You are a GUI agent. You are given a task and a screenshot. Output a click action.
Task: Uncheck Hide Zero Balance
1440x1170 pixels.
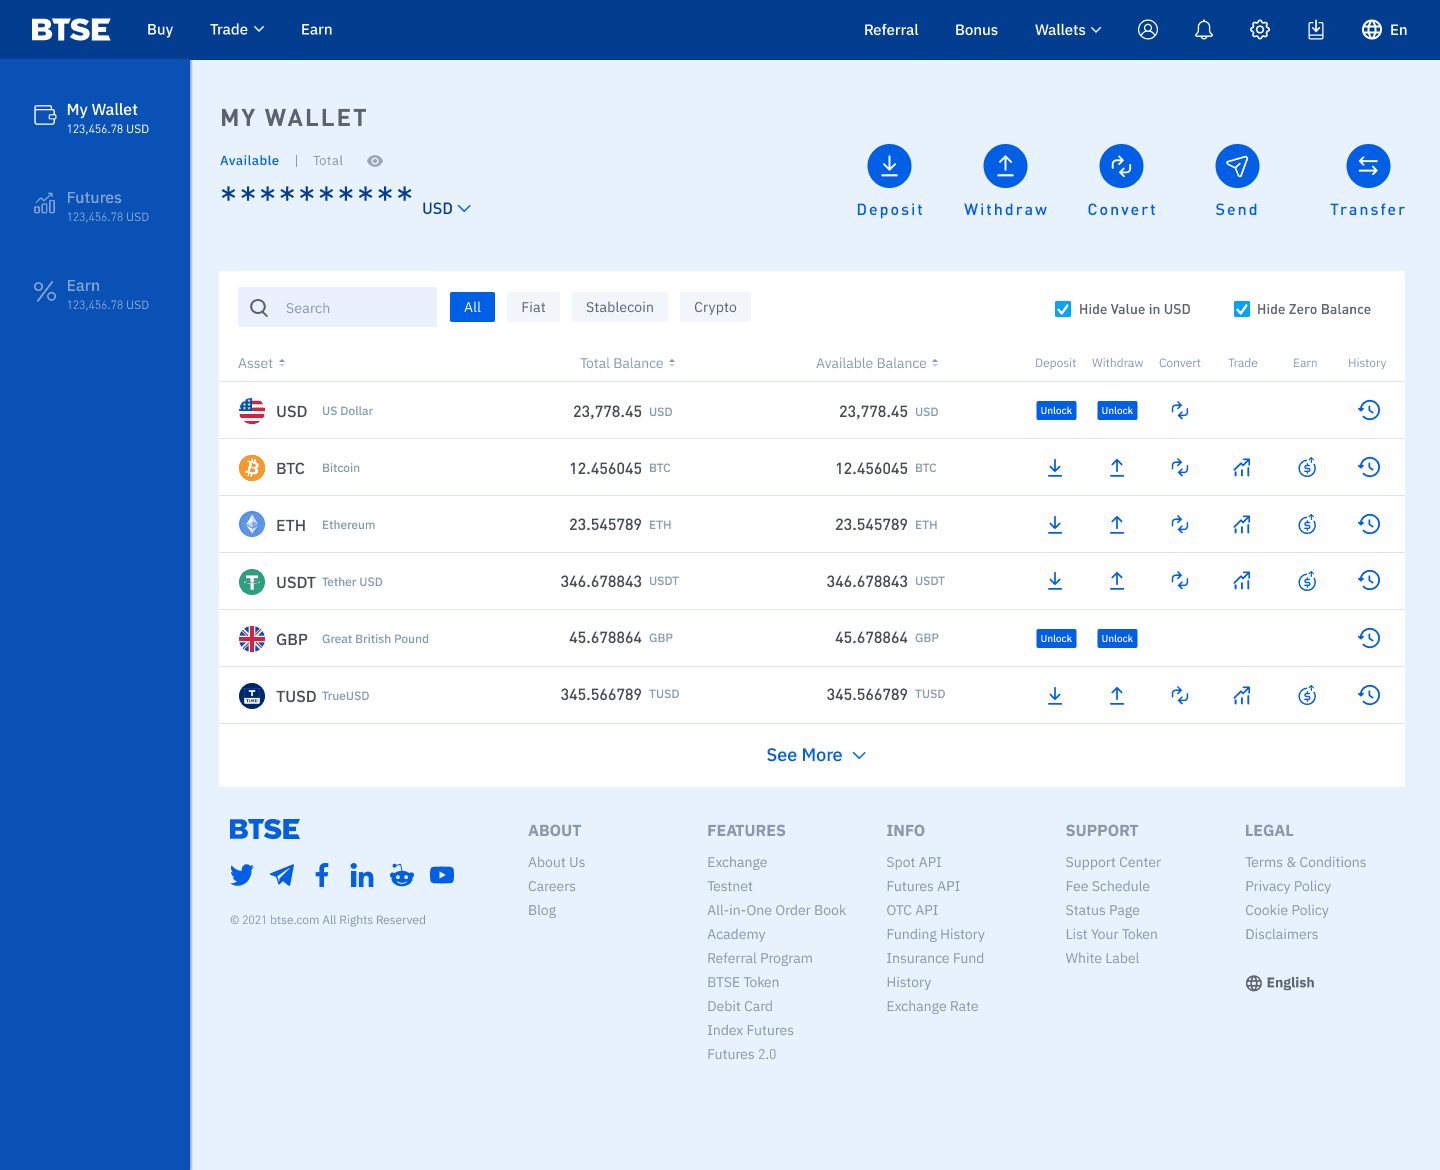click(x=1242, y=309)
